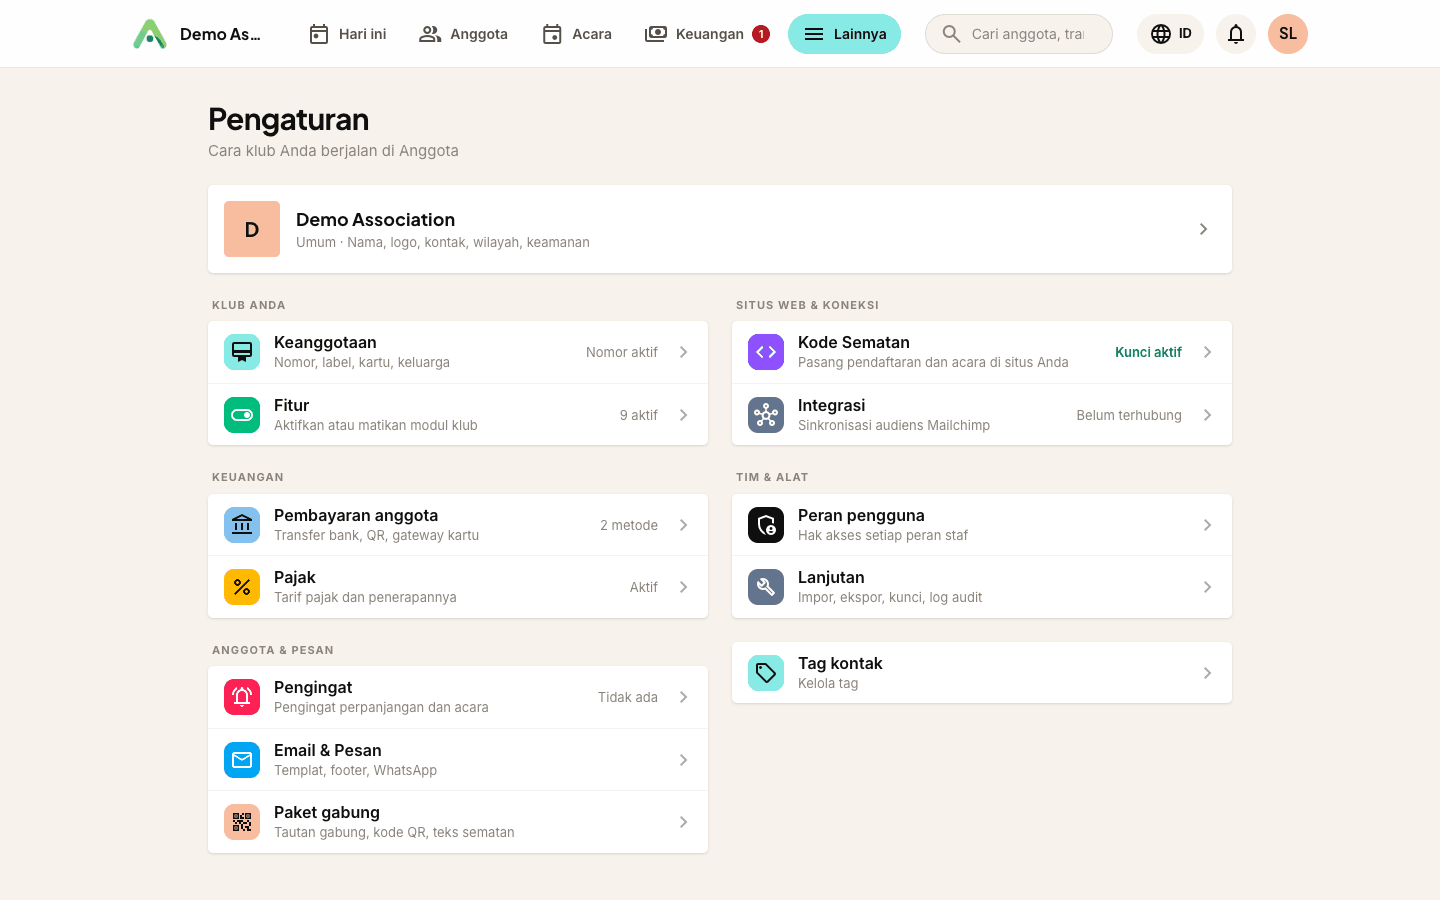Click the "Tidak ada" status text
Screen dimensions: 1440x900
628,697
